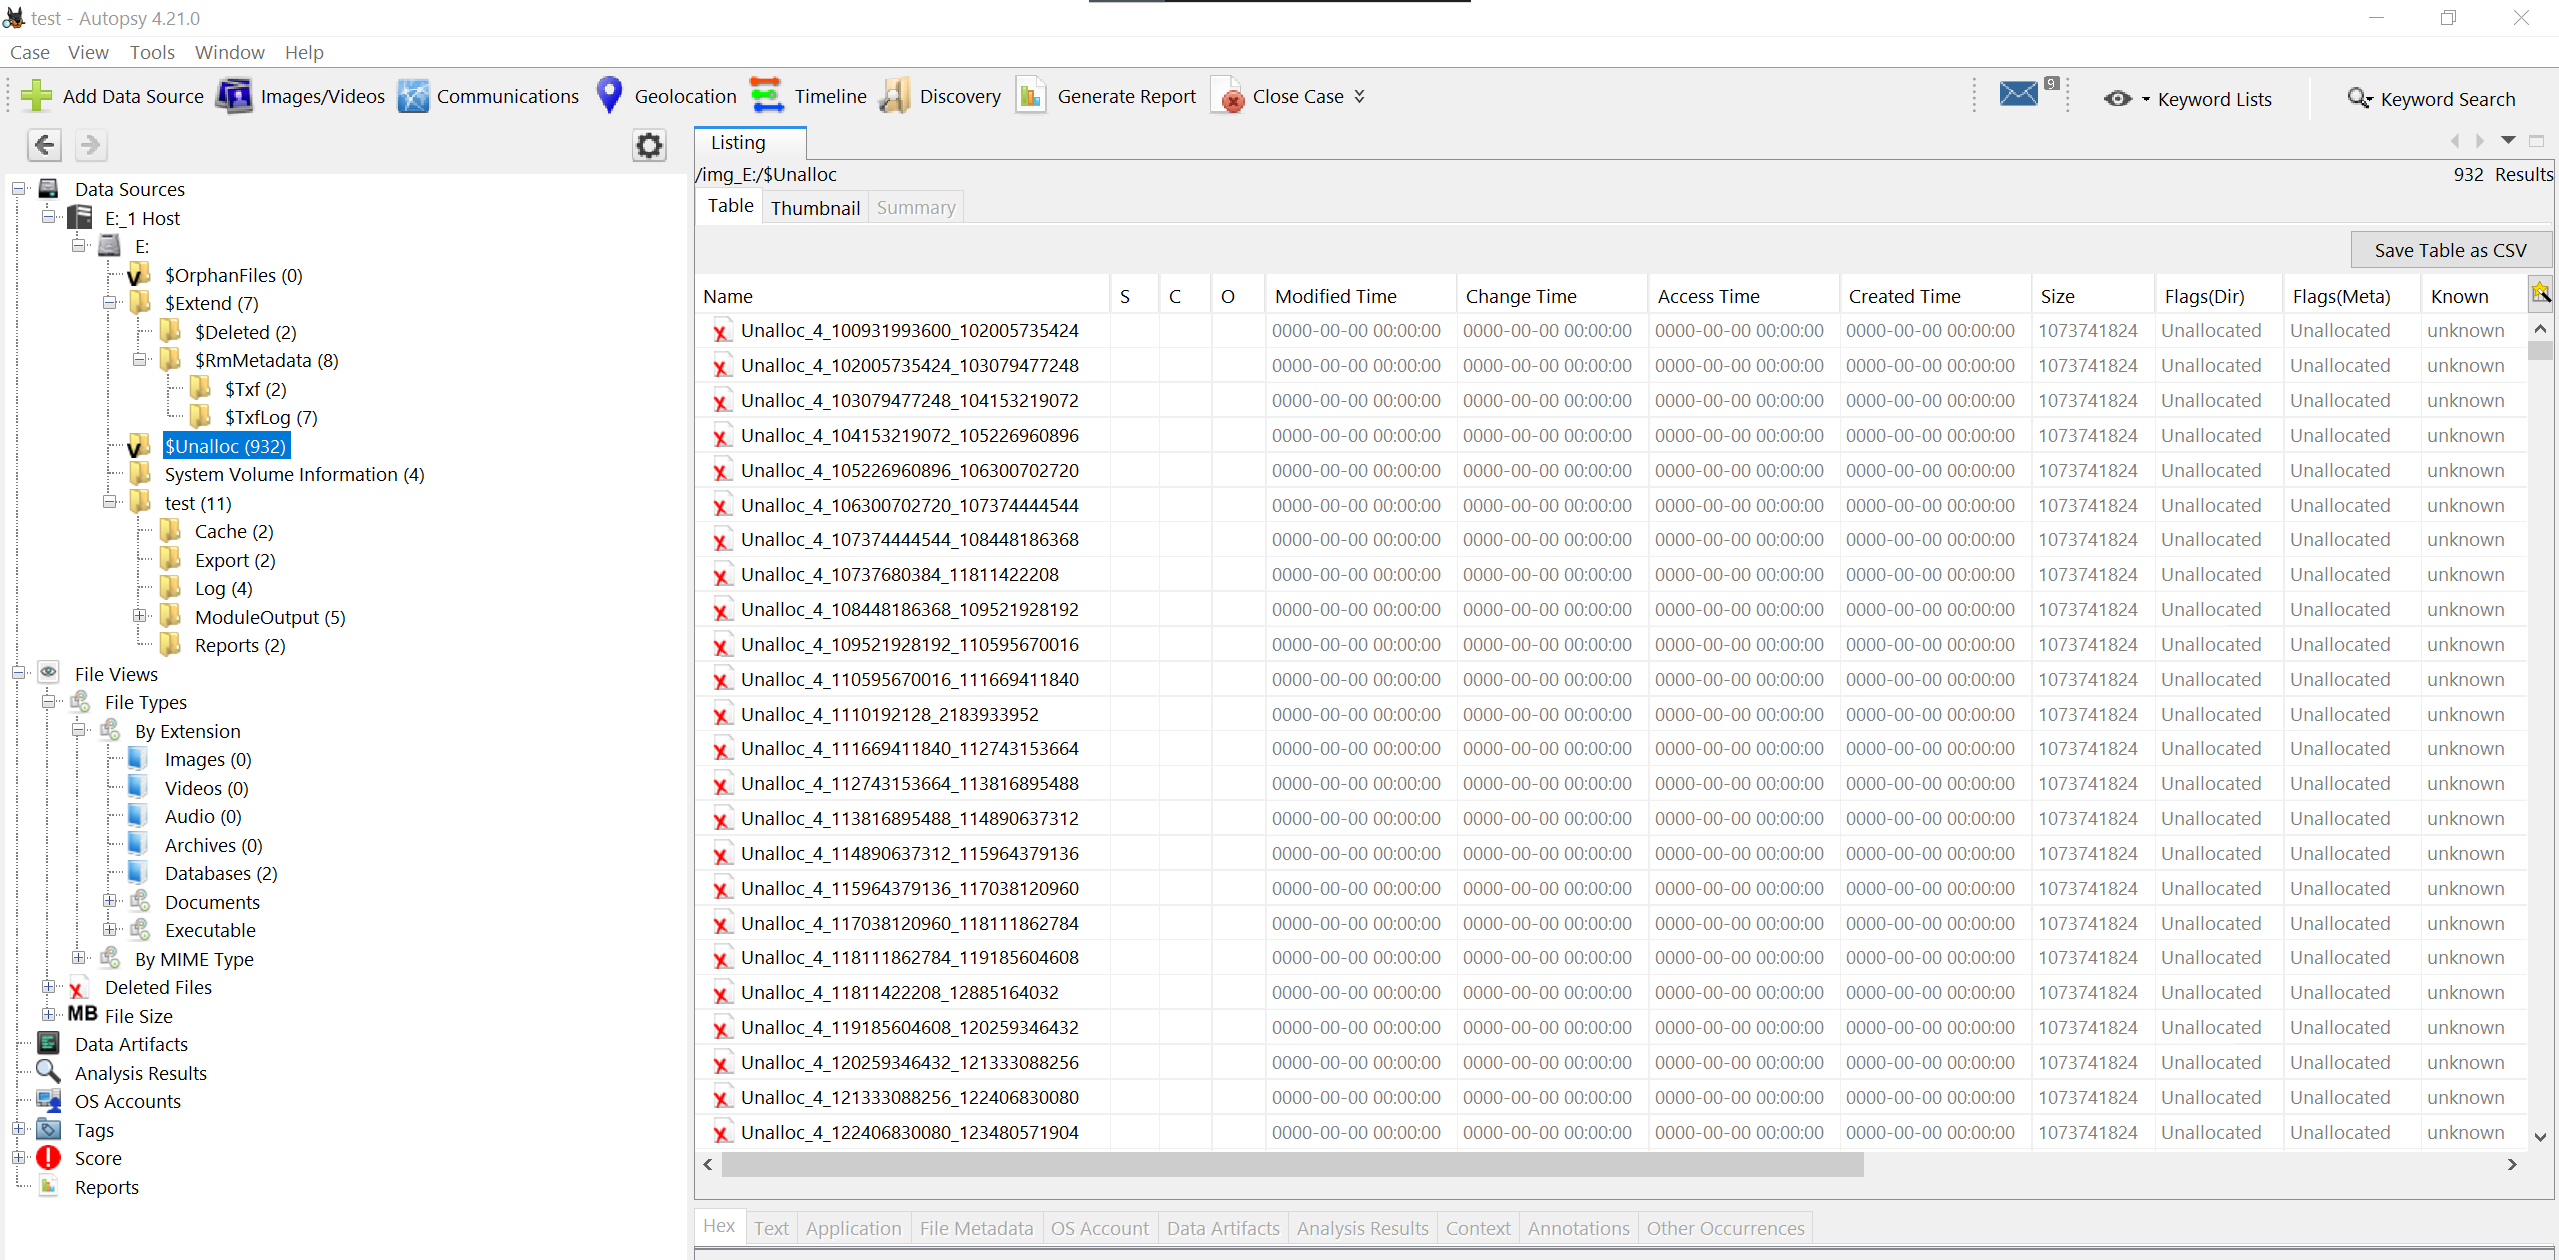Select the $Unalloc (932) tree item
This screenshot has height=1260, width=2559.
coord(226,446)
